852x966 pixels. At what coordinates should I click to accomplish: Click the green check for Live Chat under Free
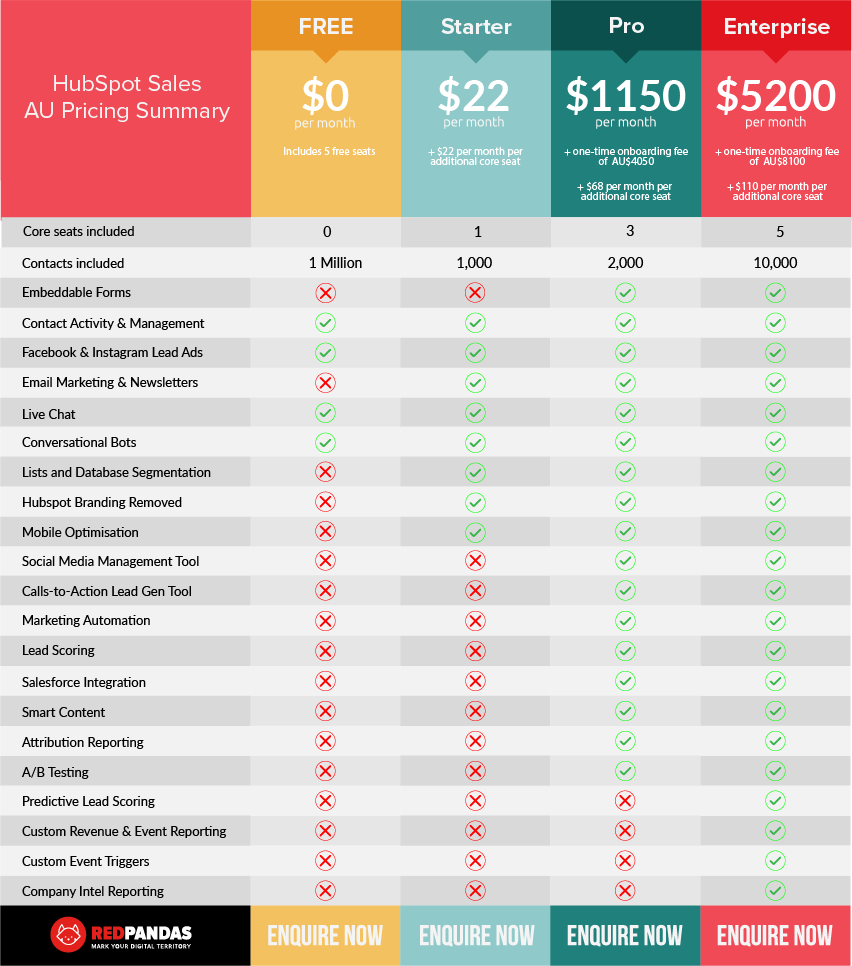(x=325, y=413)
